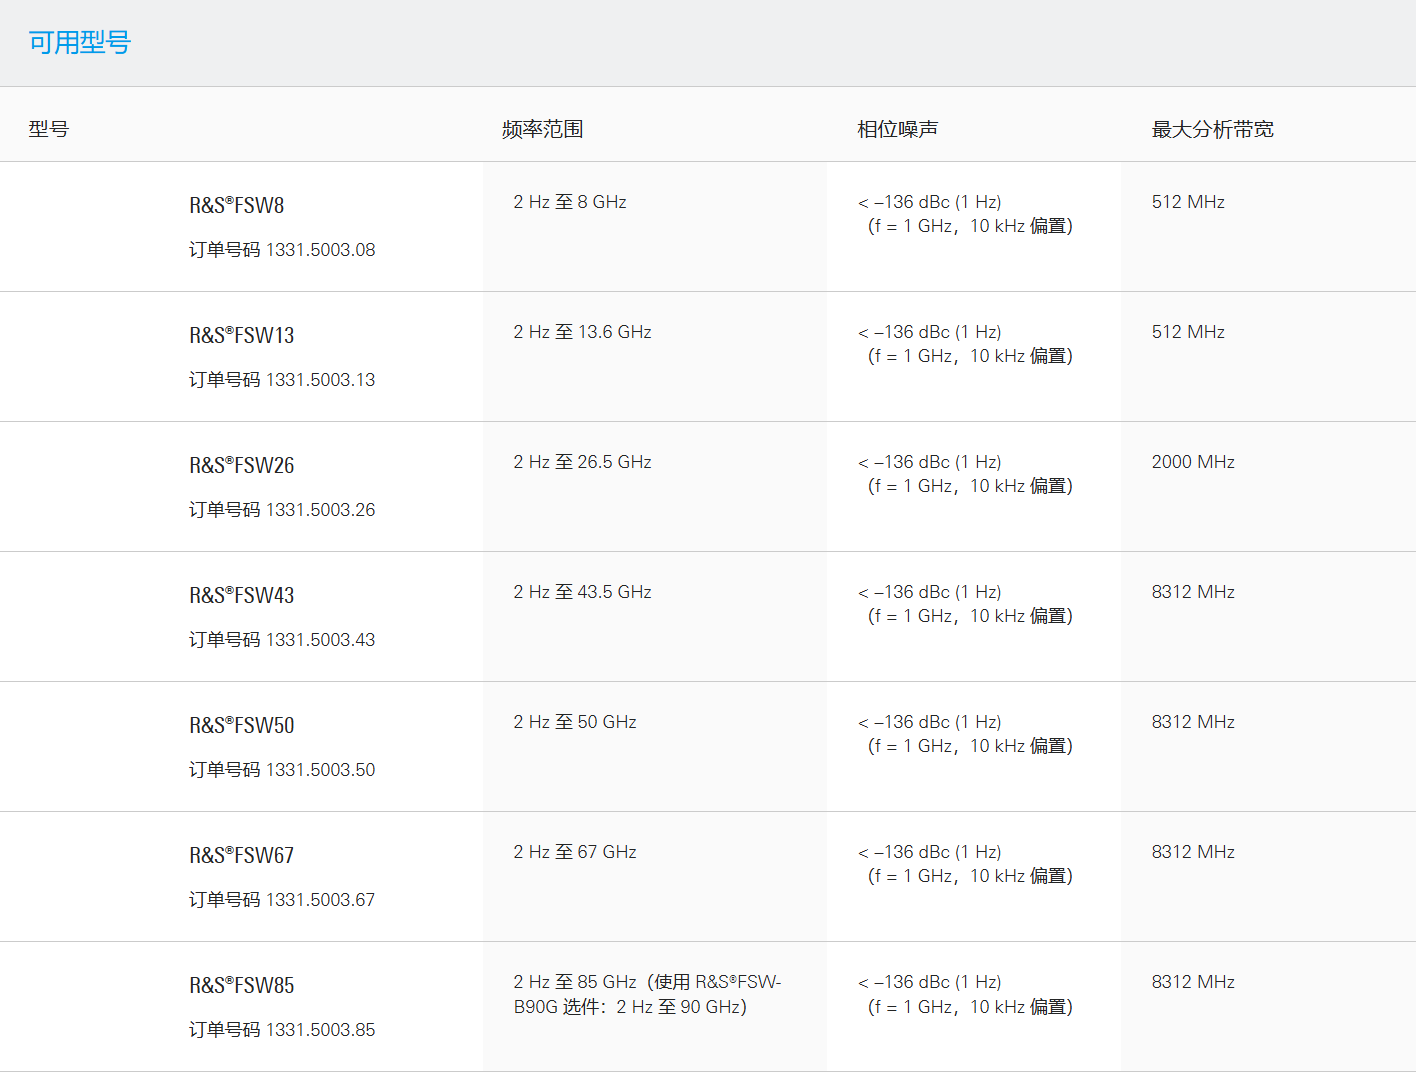1416x1073 pixels.
Task: Select the R&S FSW85 model name
Action: (242, 985)
